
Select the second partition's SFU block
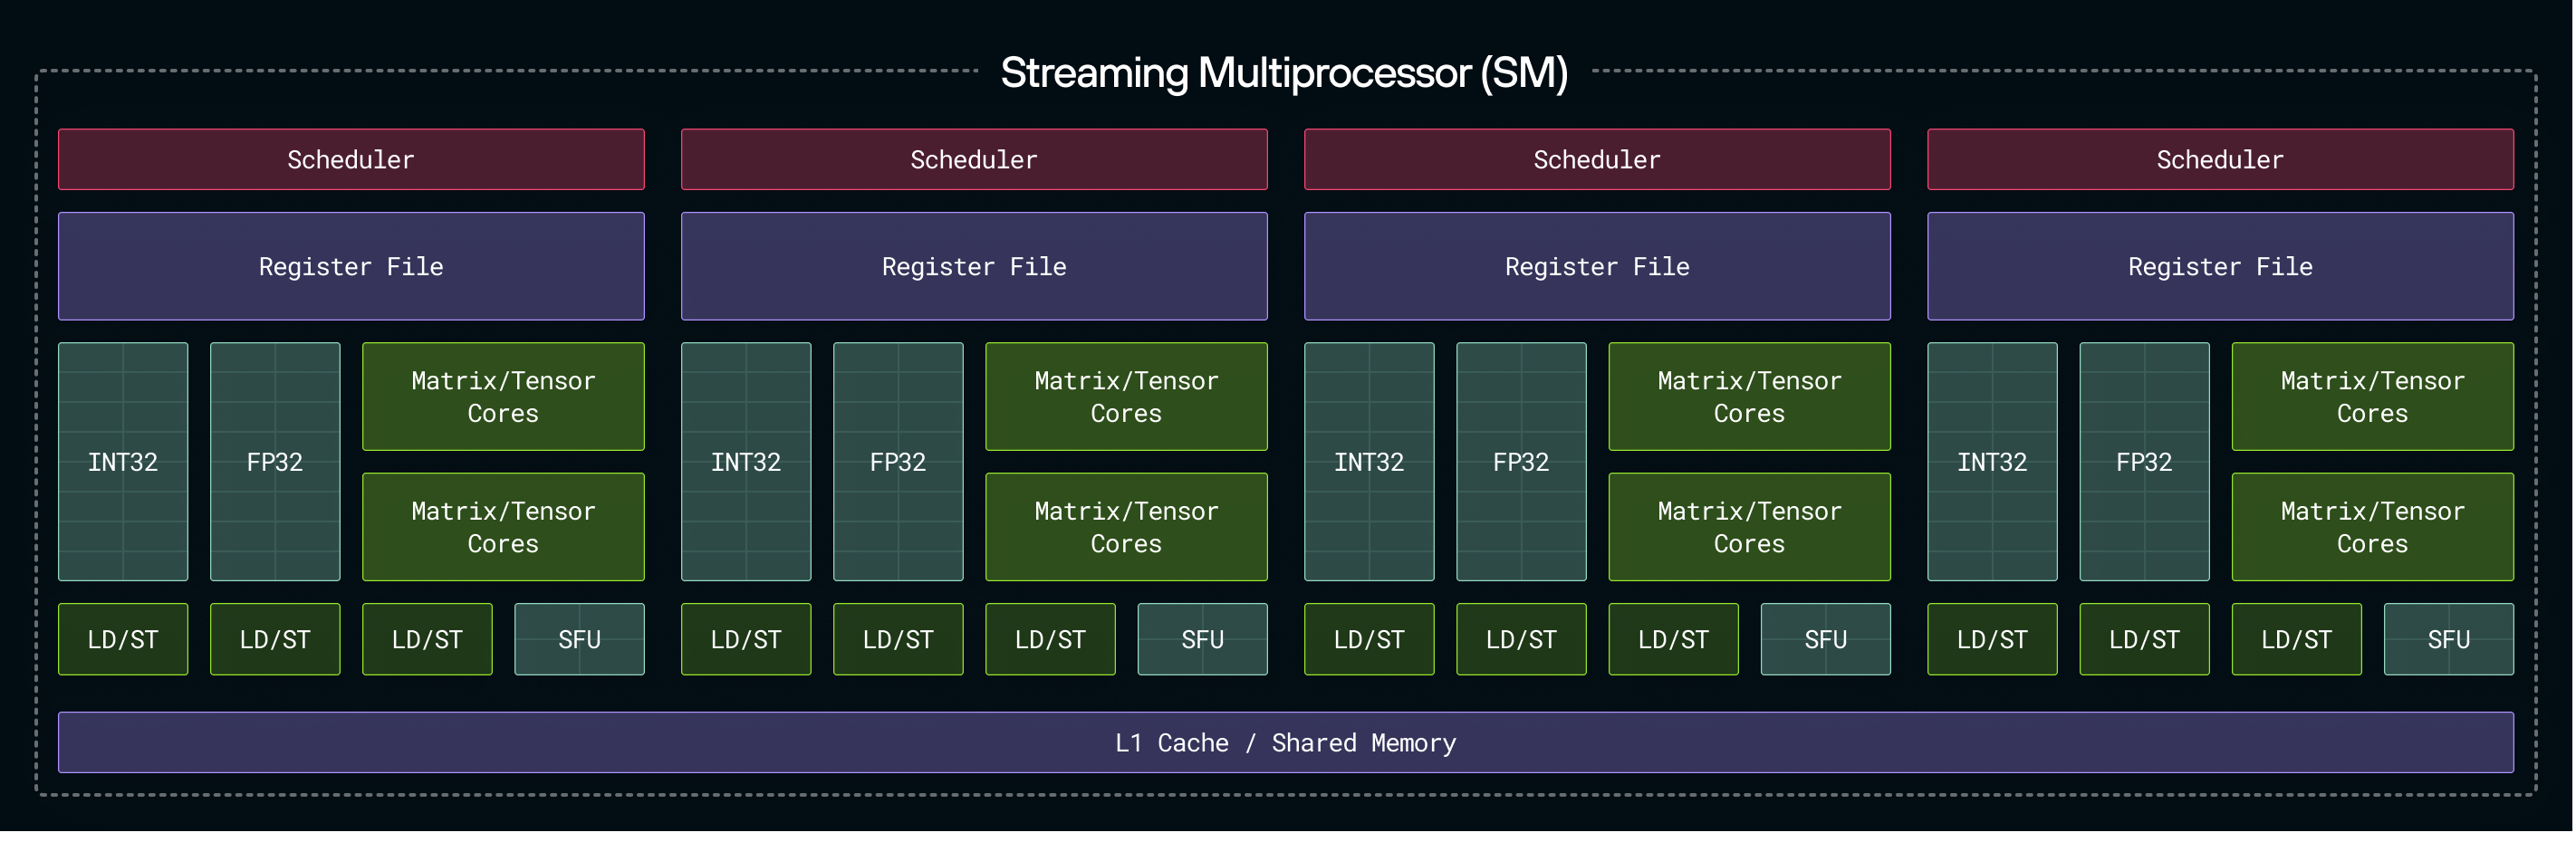(1203, 639)
